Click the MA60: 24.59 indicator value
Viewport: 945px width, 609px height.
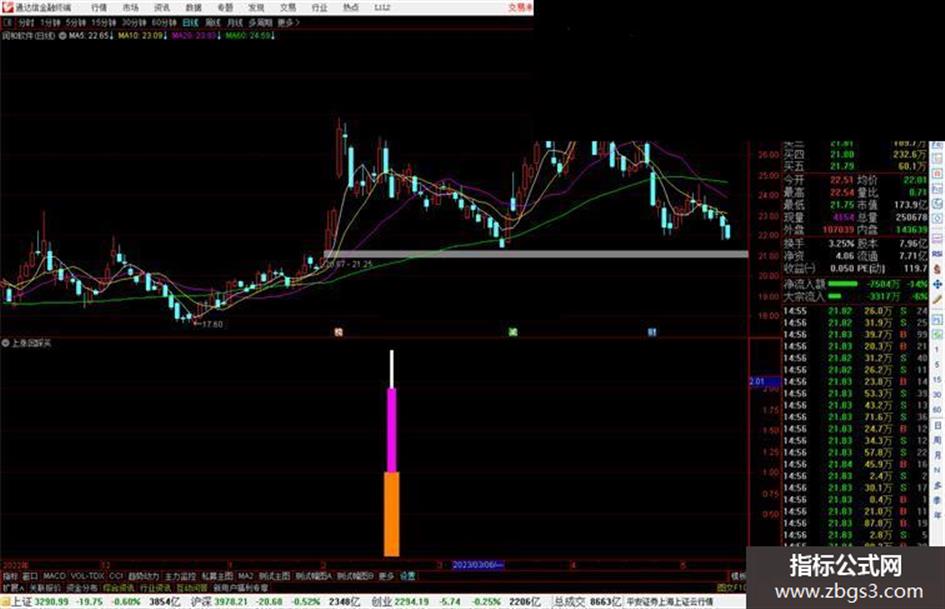(250, 36)
